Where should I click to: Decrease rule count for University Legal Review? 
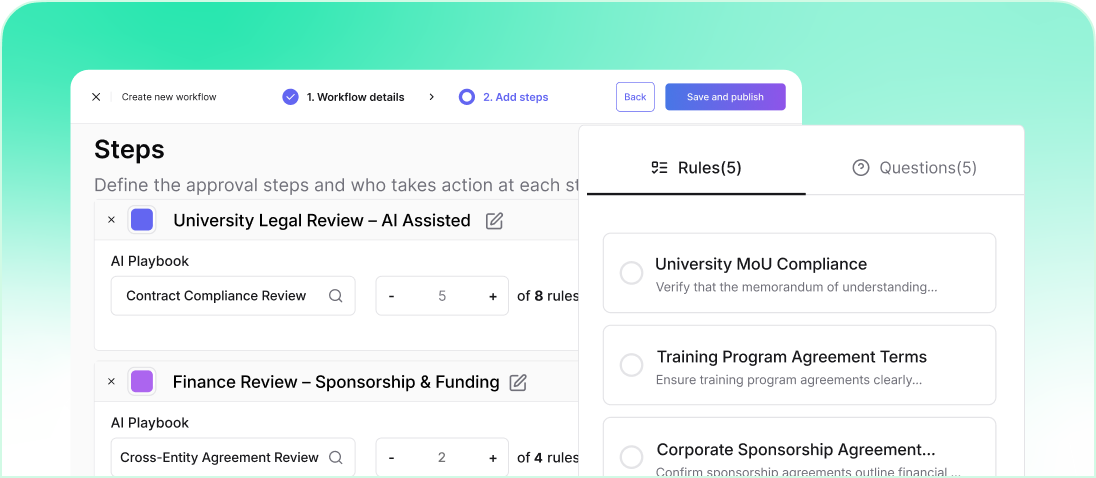pos(391,296)
